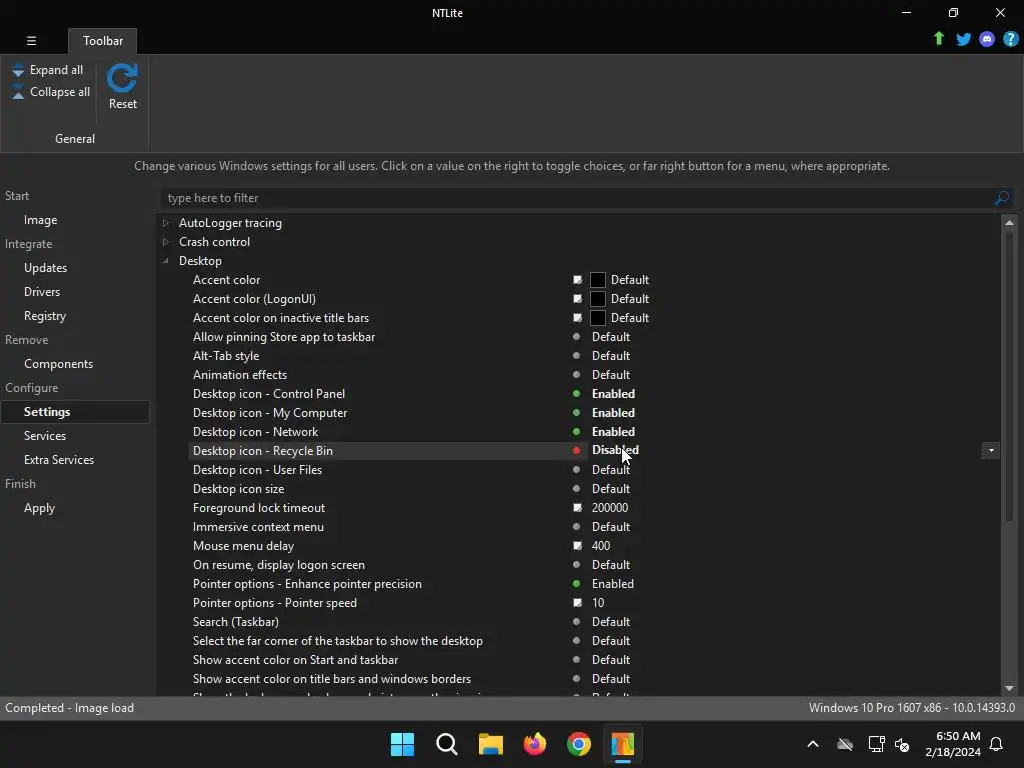The width and height of the screenshot is (1024, 768).
Task: Go to Apply page in sidebar
Action: tap(39, 508)
